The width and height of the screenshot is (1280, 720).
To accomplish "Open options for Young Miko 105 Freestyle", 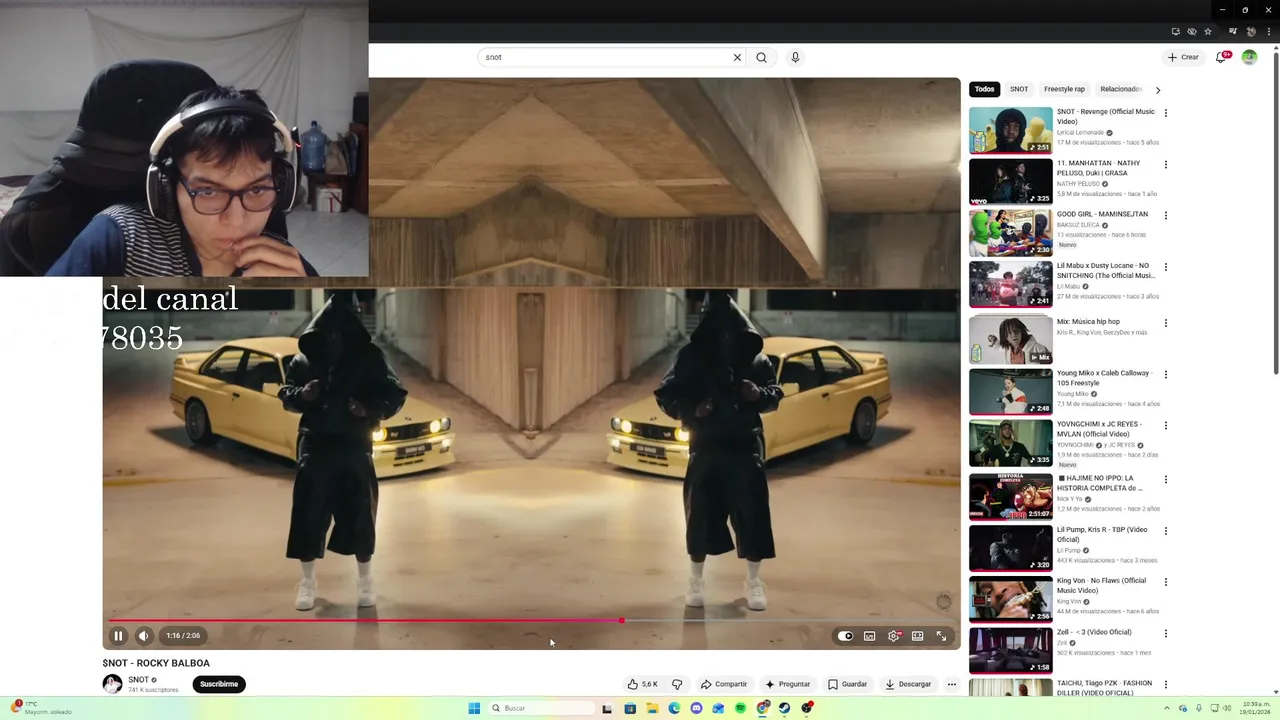I will point(1166,374).
